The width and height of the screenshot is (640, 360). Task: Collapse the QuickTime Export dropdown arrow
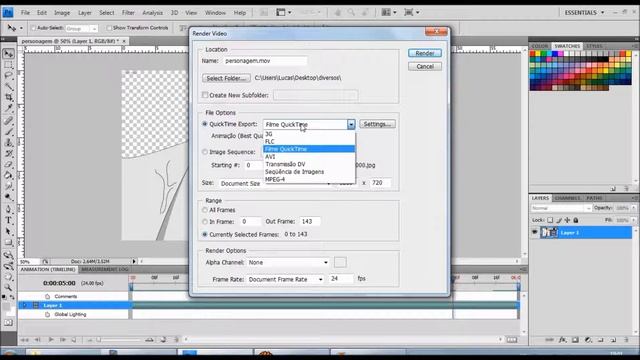coord(351,124)
